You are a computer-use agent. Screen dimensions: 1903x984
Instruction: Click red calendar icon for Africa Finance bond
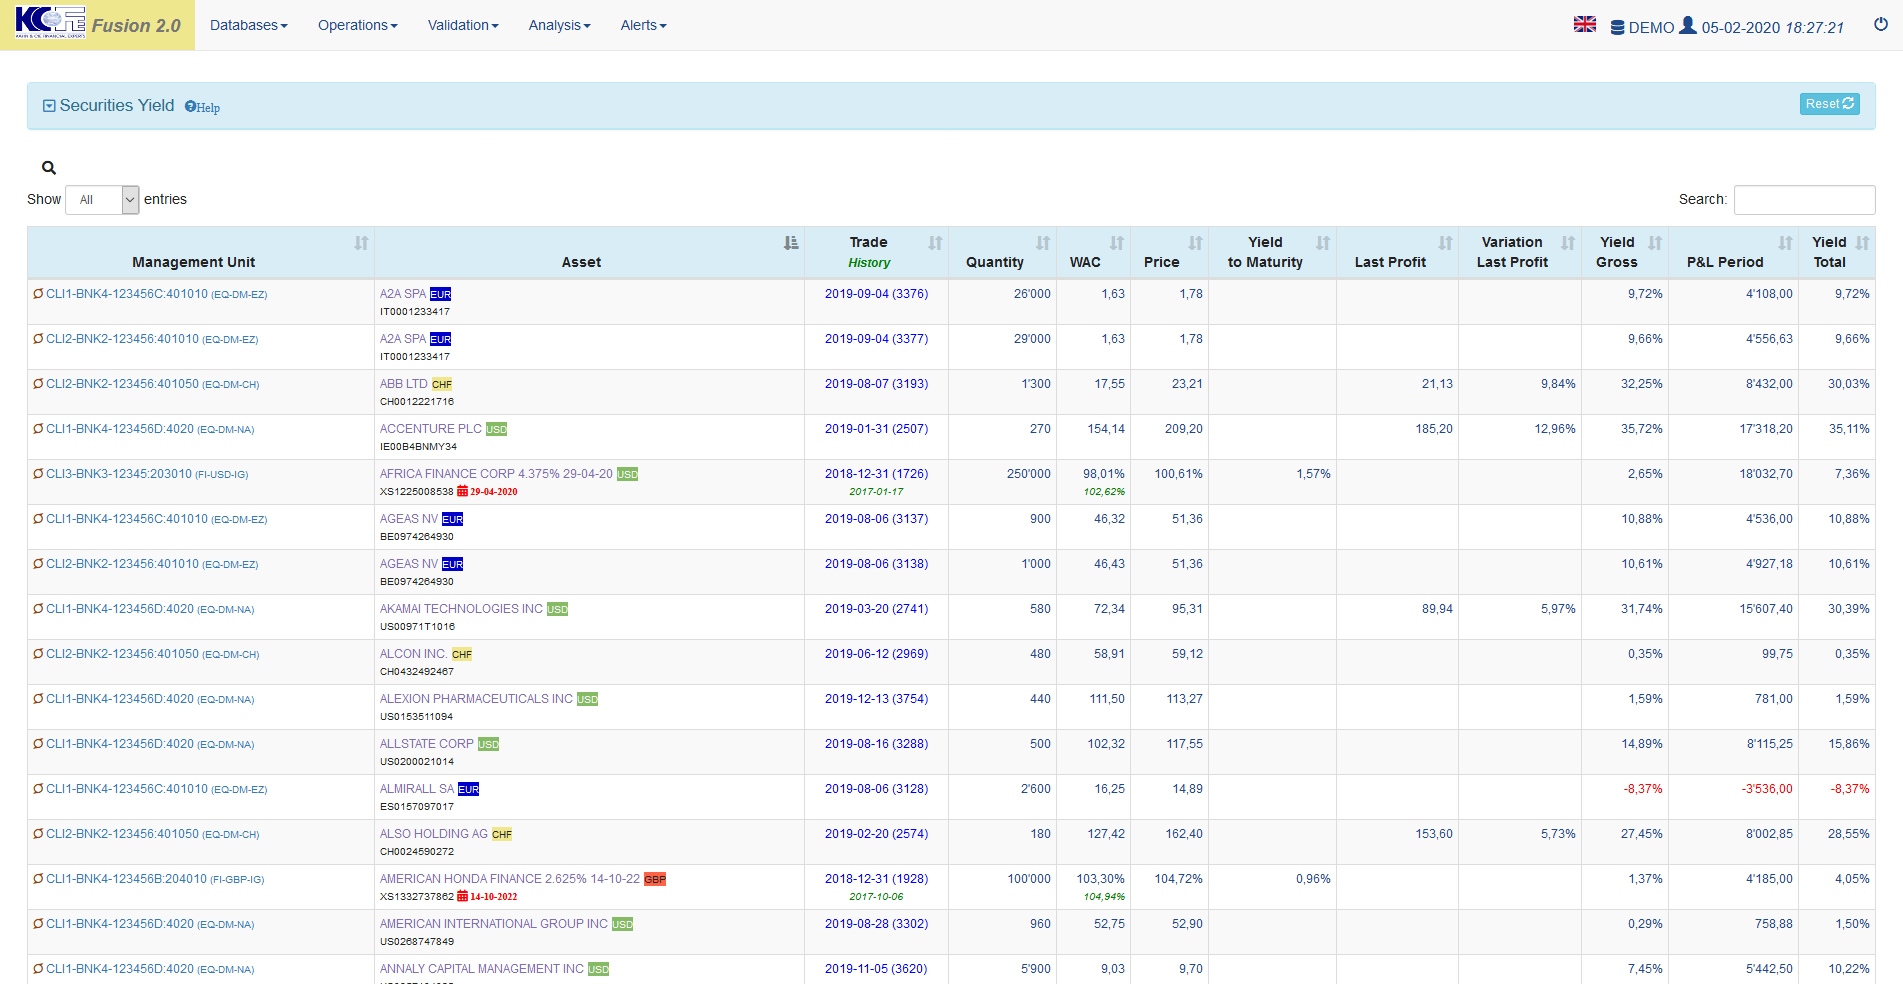(x=462, y=491)
